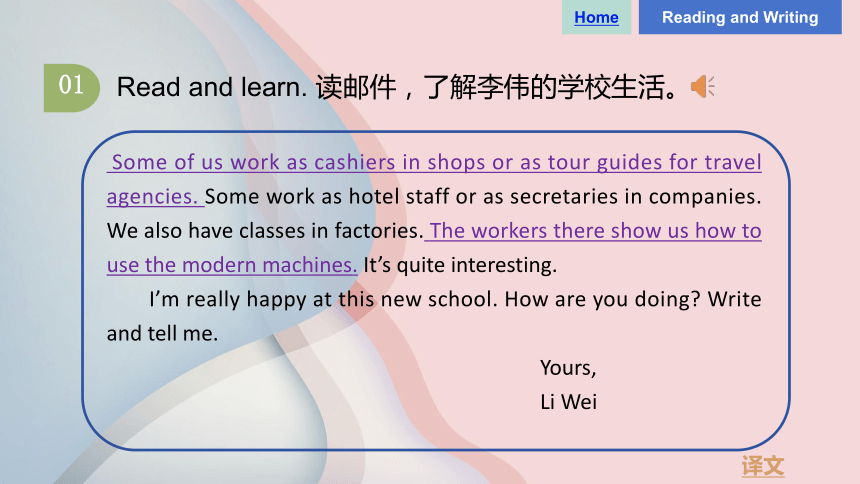Click 'We also have classes in factories.'
The width and height of the screenshot is (860, 484).
pyautogui.click(x=265, y=231)
